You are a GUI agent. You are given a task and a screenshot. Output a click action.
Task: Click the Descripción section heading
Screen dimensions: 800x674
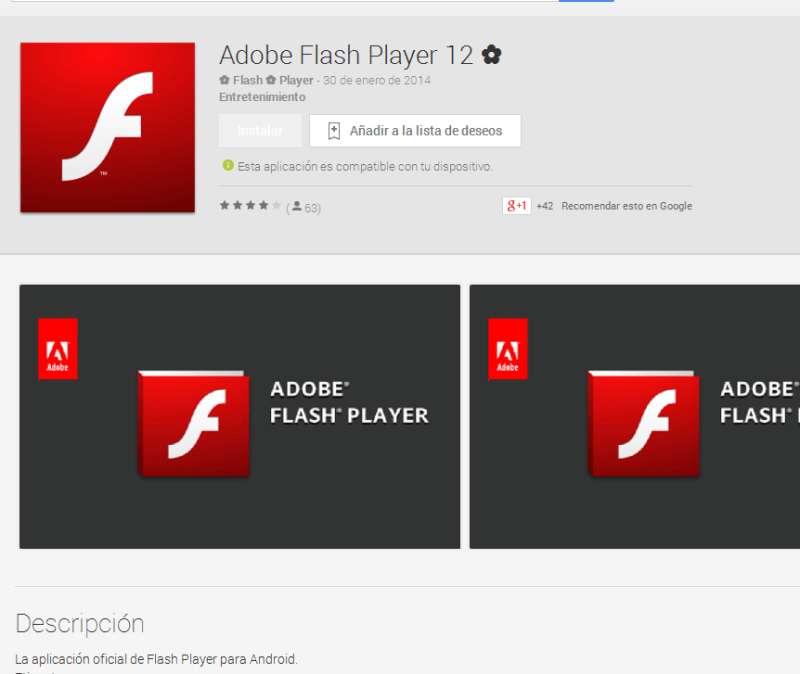coord(80,624)
